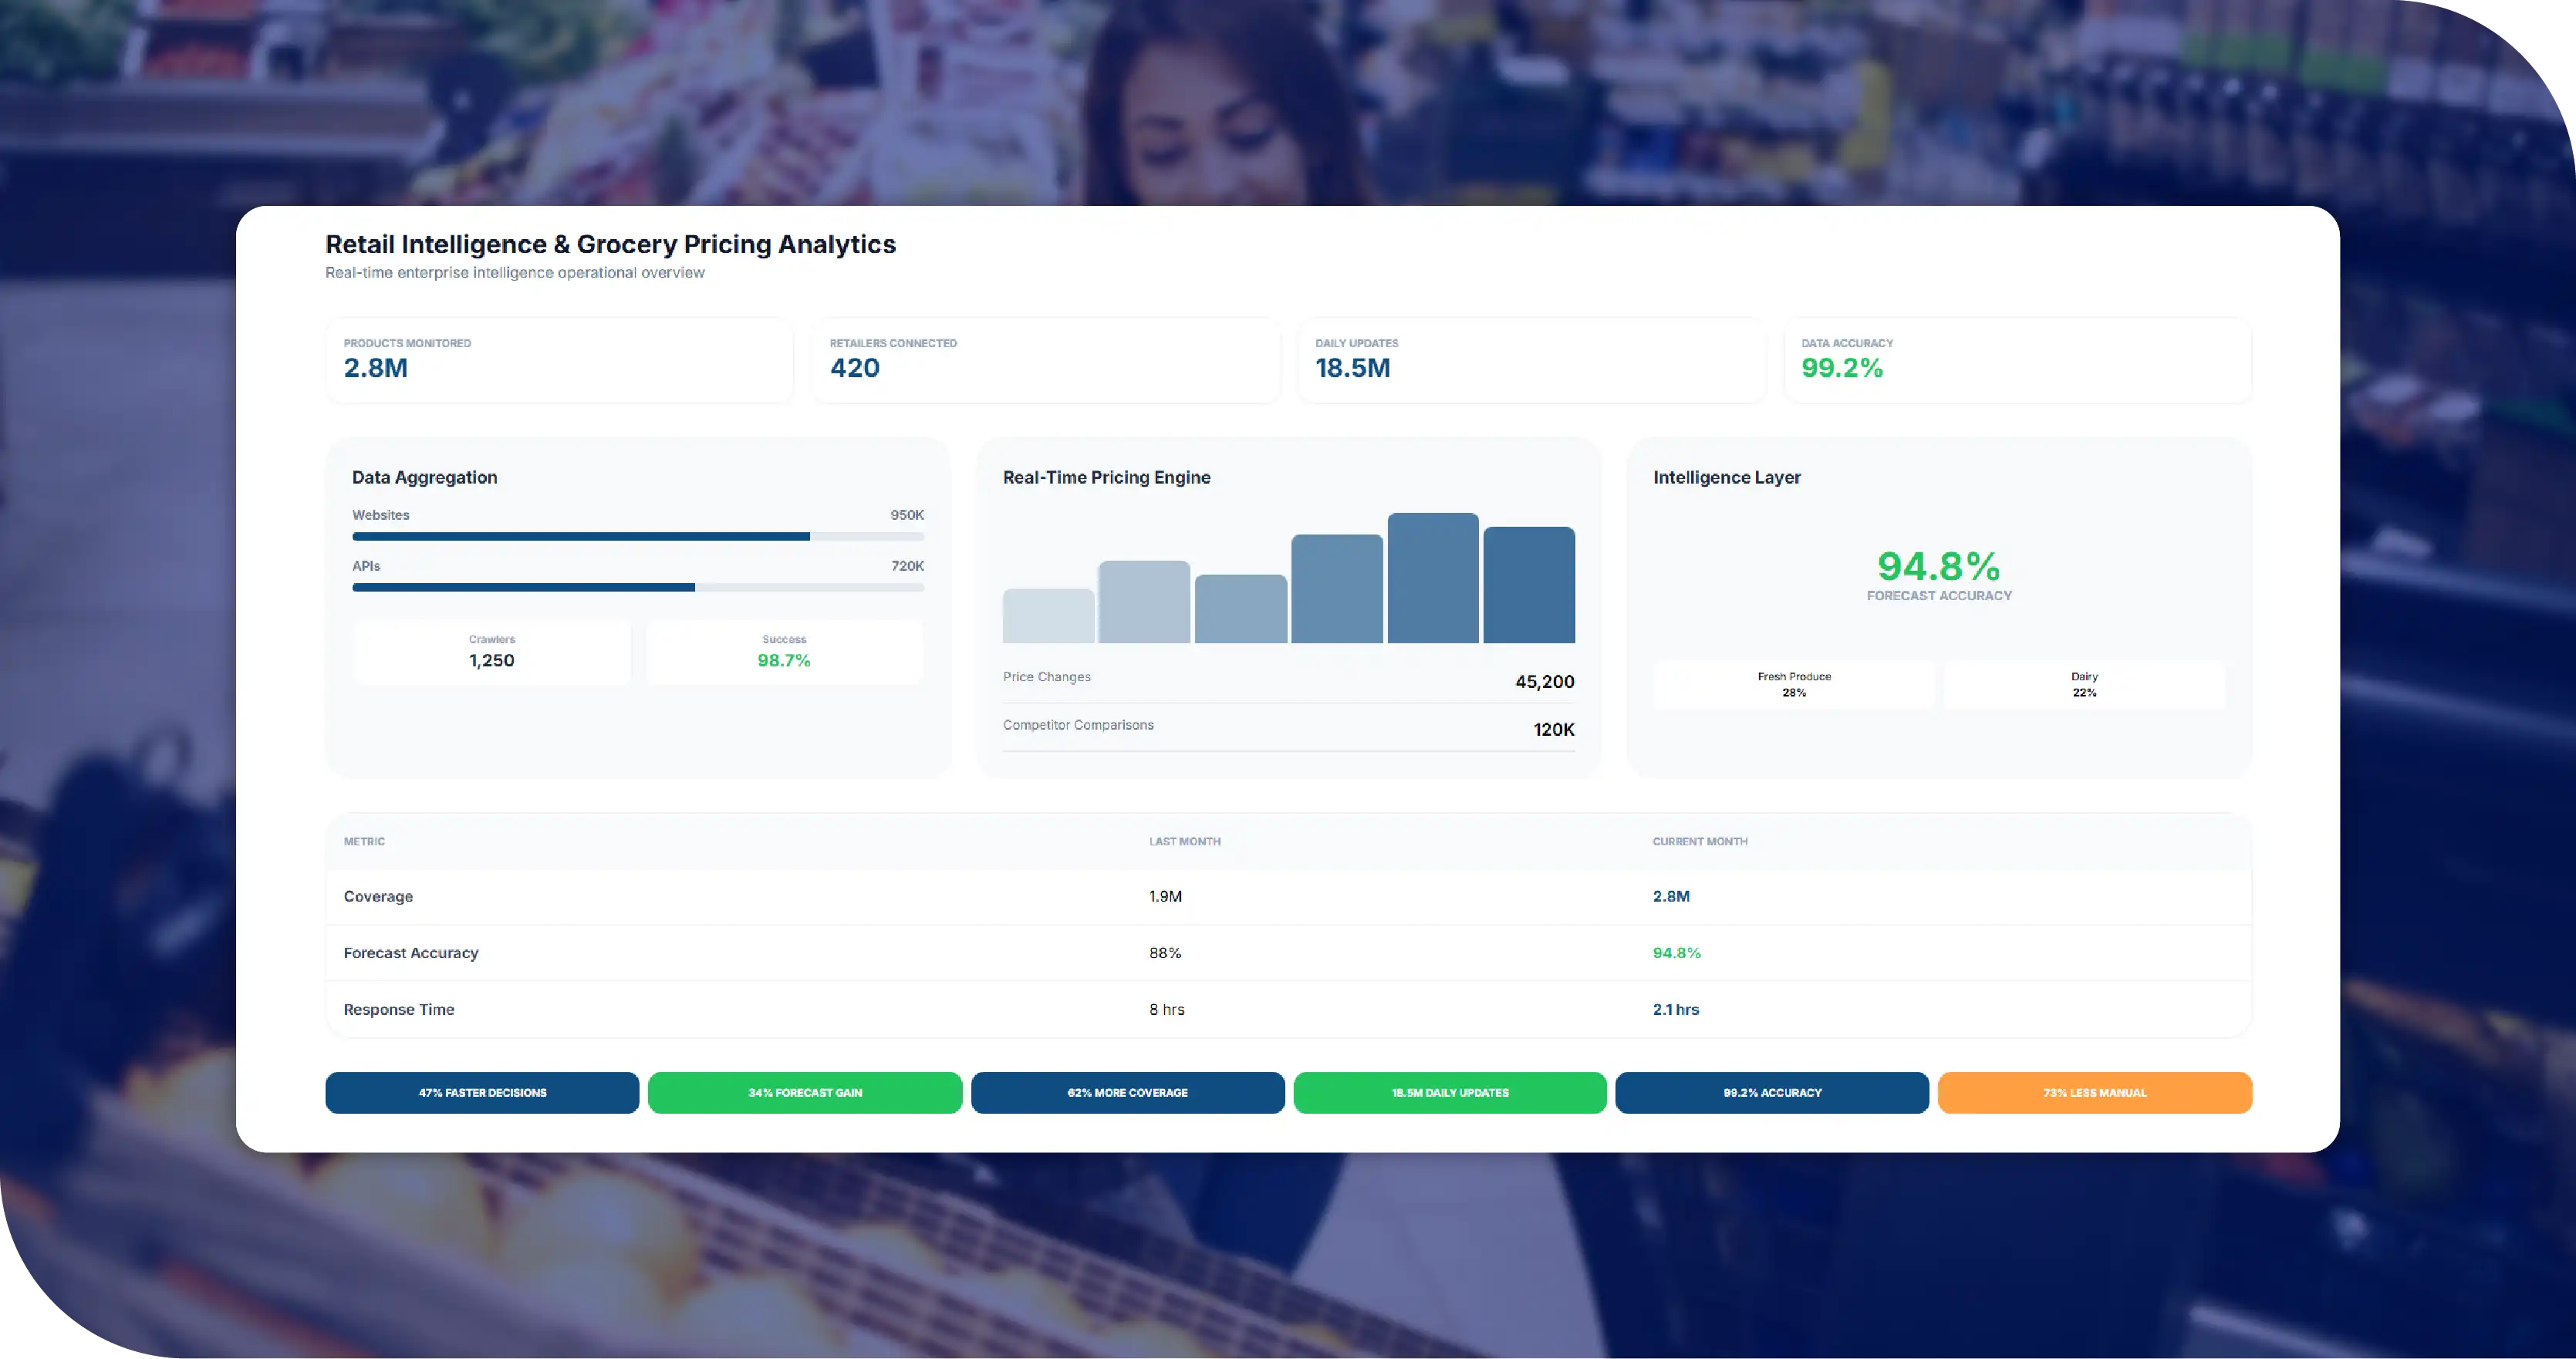Click the 62% More Coverage badge
Screen dimensions: 2576x1359
(x=1127, y=1092)
